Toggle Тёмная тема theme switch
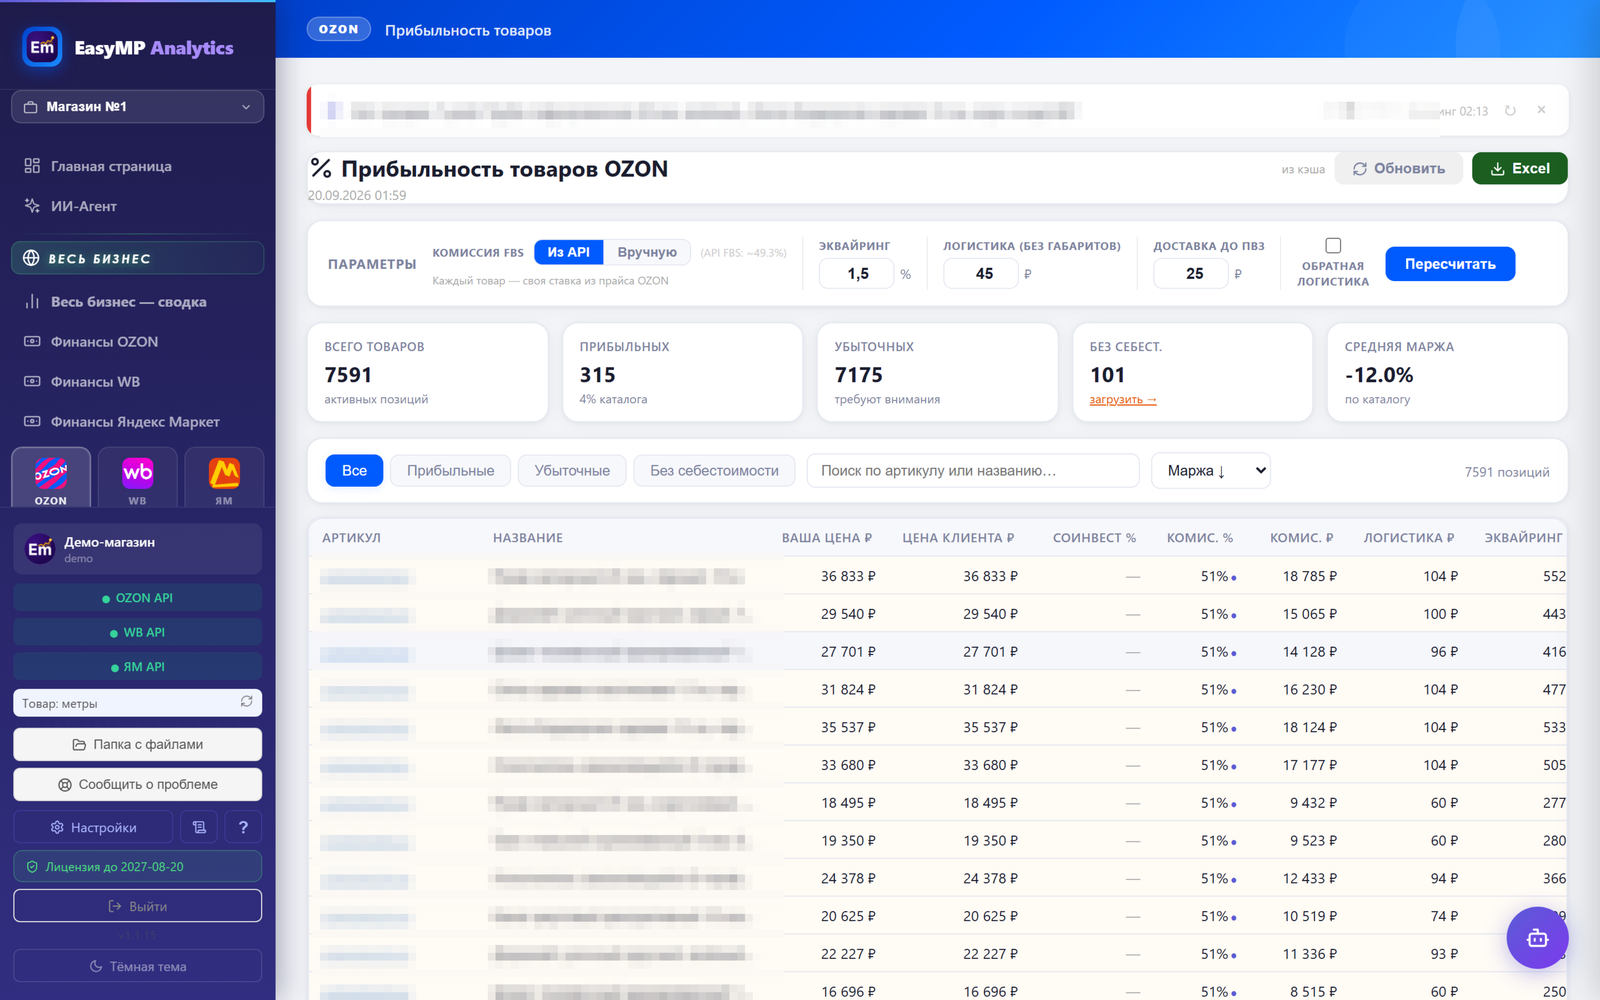1600x1000 pixels. pos(138,966)
